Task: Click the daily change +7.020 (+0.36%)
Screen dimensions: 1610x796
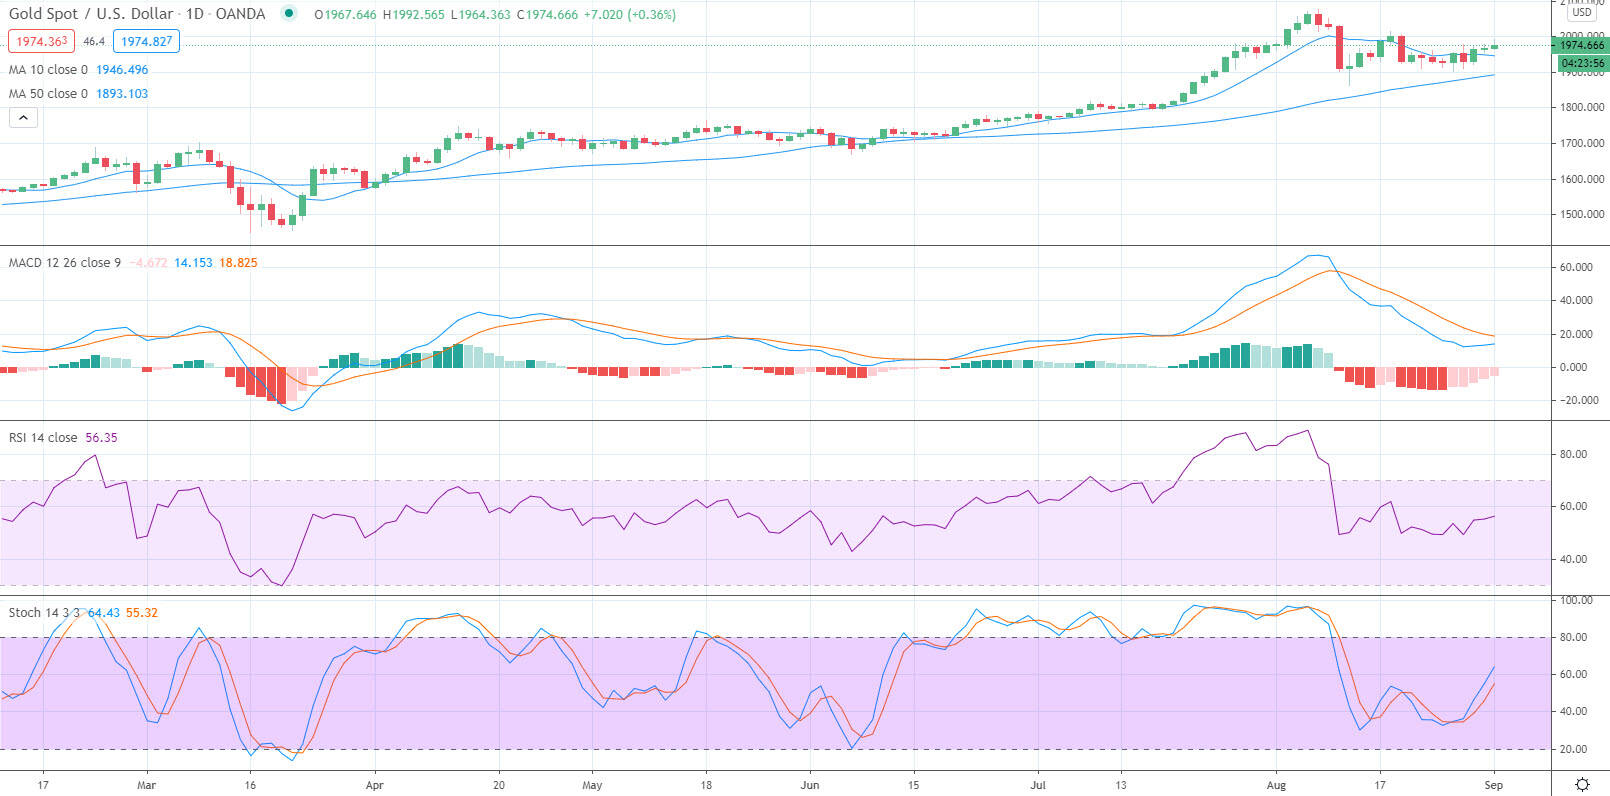Action: point(630,15)
